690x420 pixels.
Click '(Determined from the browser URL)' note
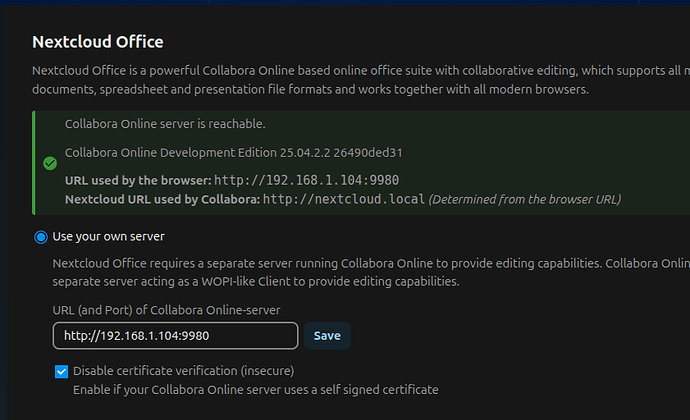[525, 199]
